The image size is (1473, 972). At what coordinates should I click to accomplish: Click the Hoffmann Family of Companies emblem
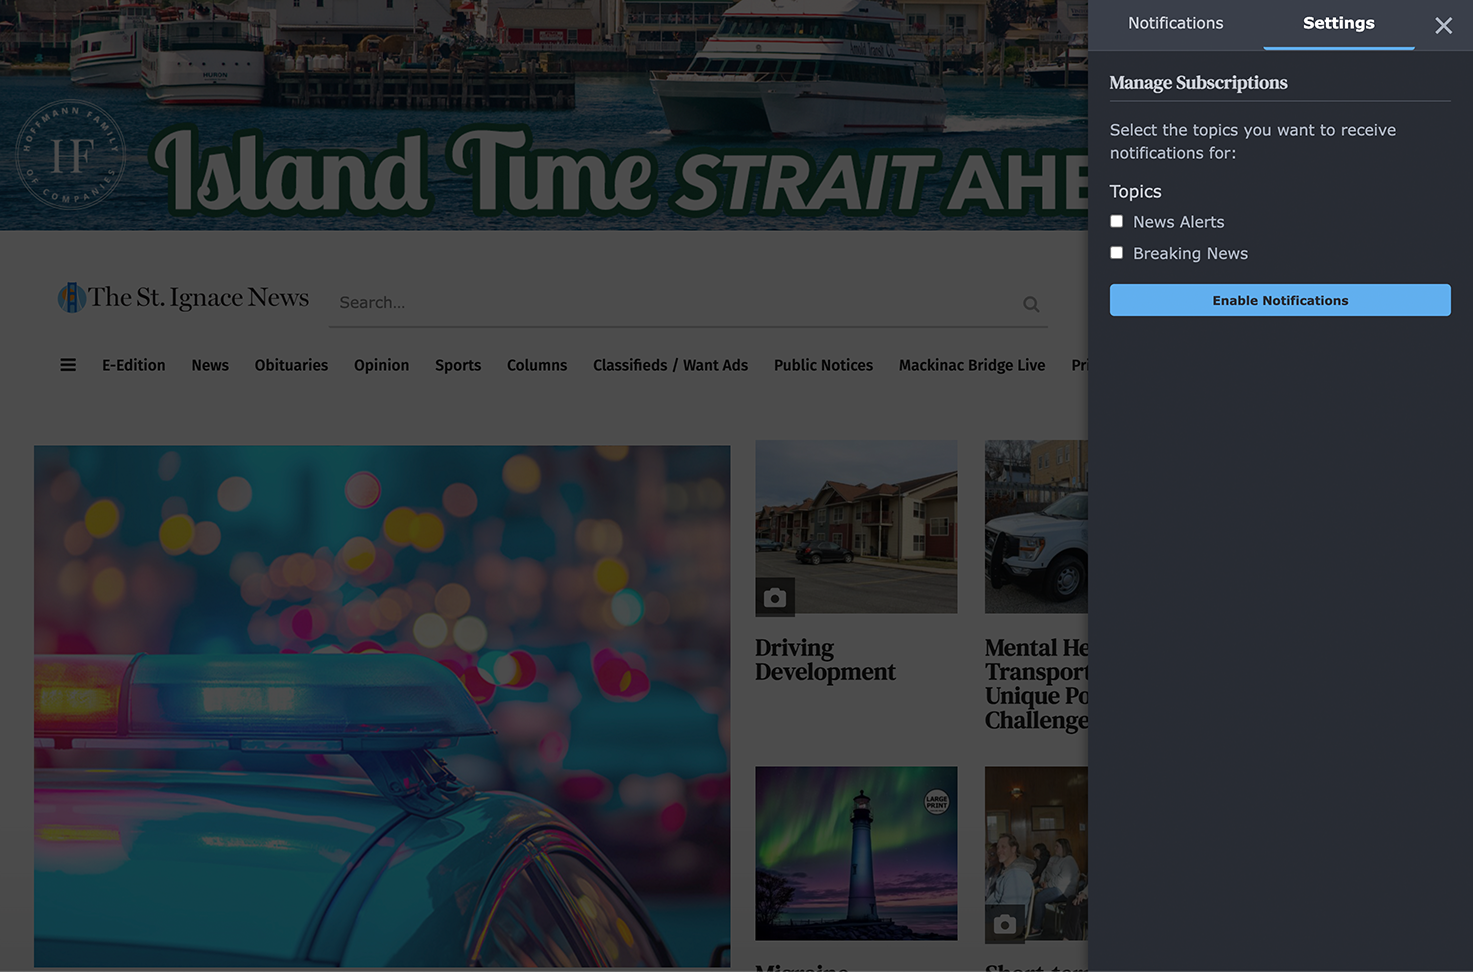coord(71,156)
